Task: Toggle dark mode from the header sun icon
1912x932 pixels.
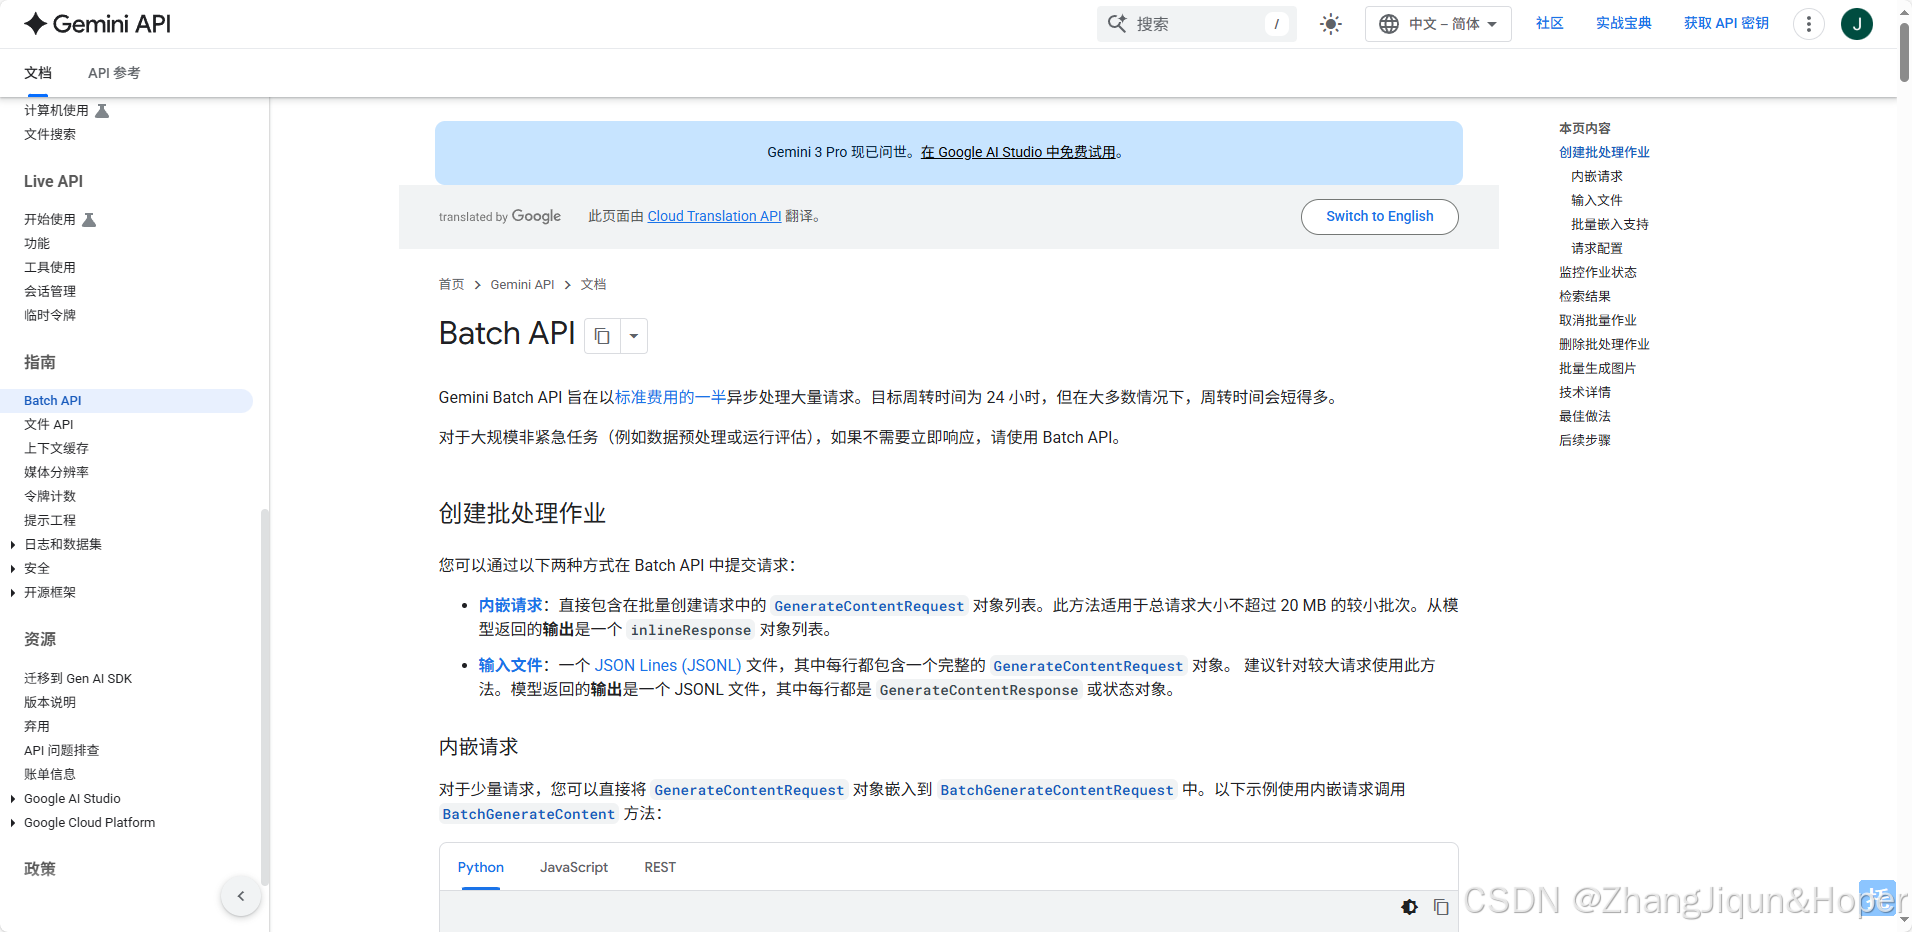Action: (1331, 23)
